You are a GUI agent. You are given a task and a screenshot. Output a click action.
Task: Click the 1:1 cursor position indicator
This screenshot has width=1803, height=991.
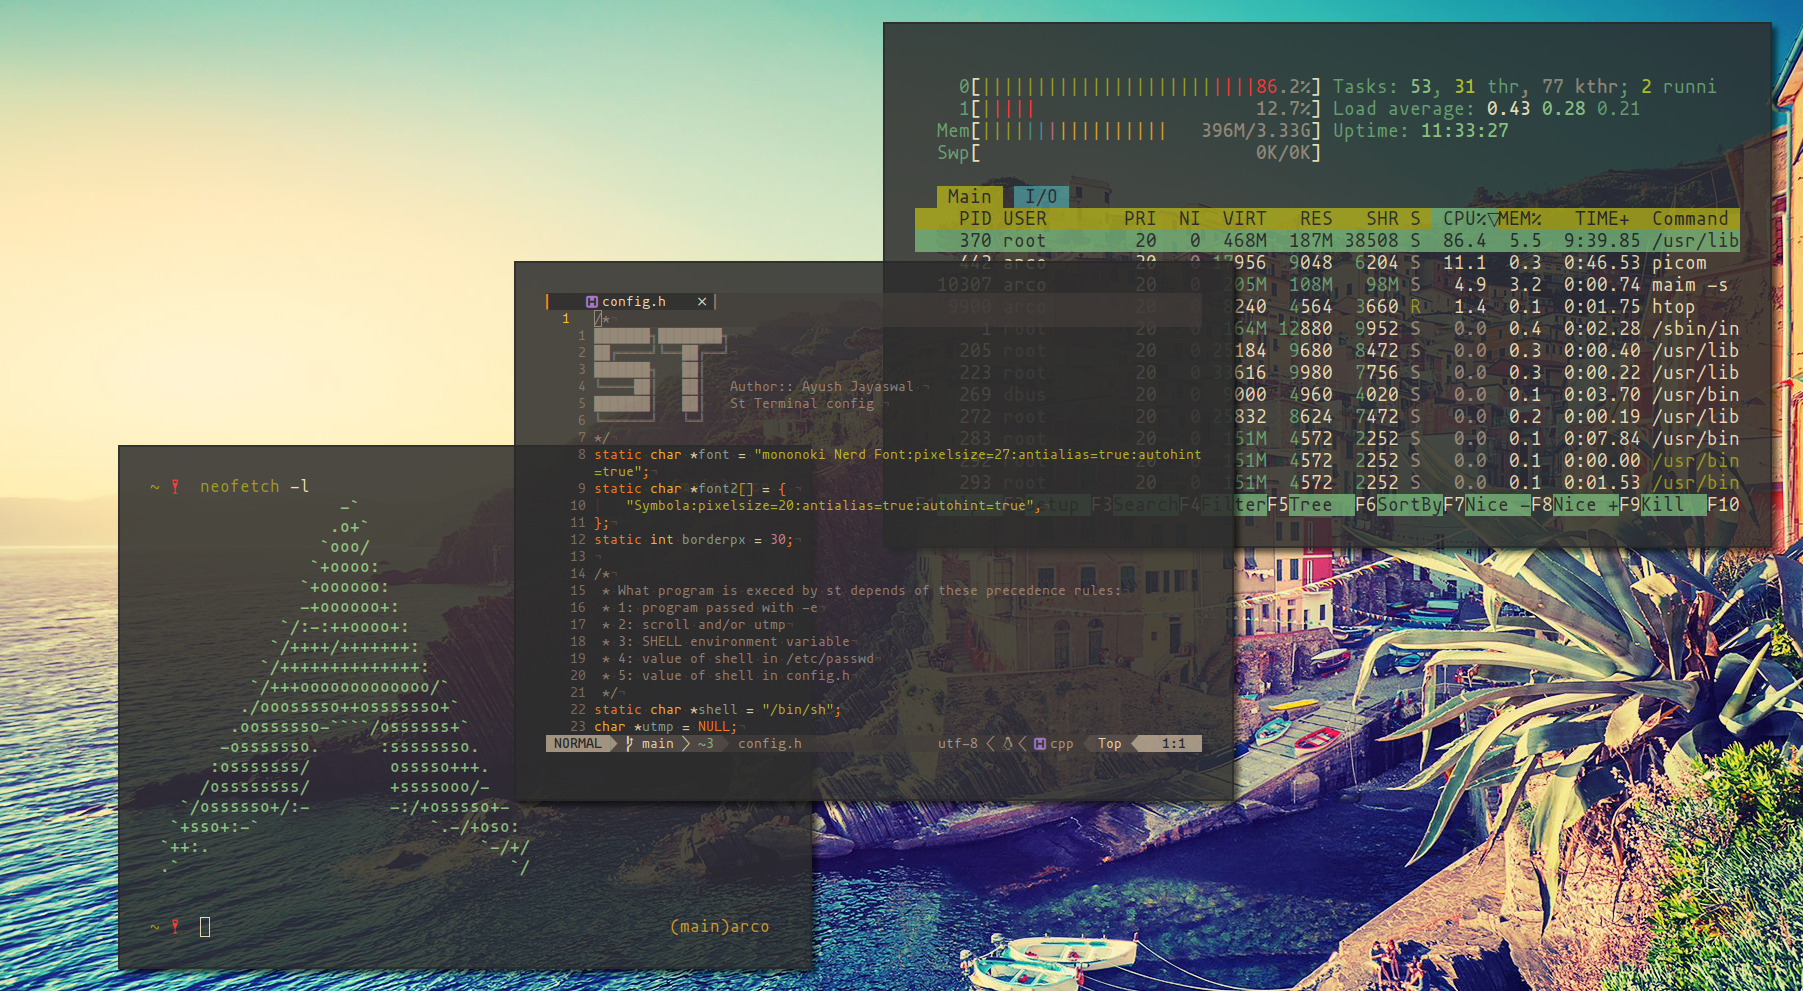click(1174, 743)
